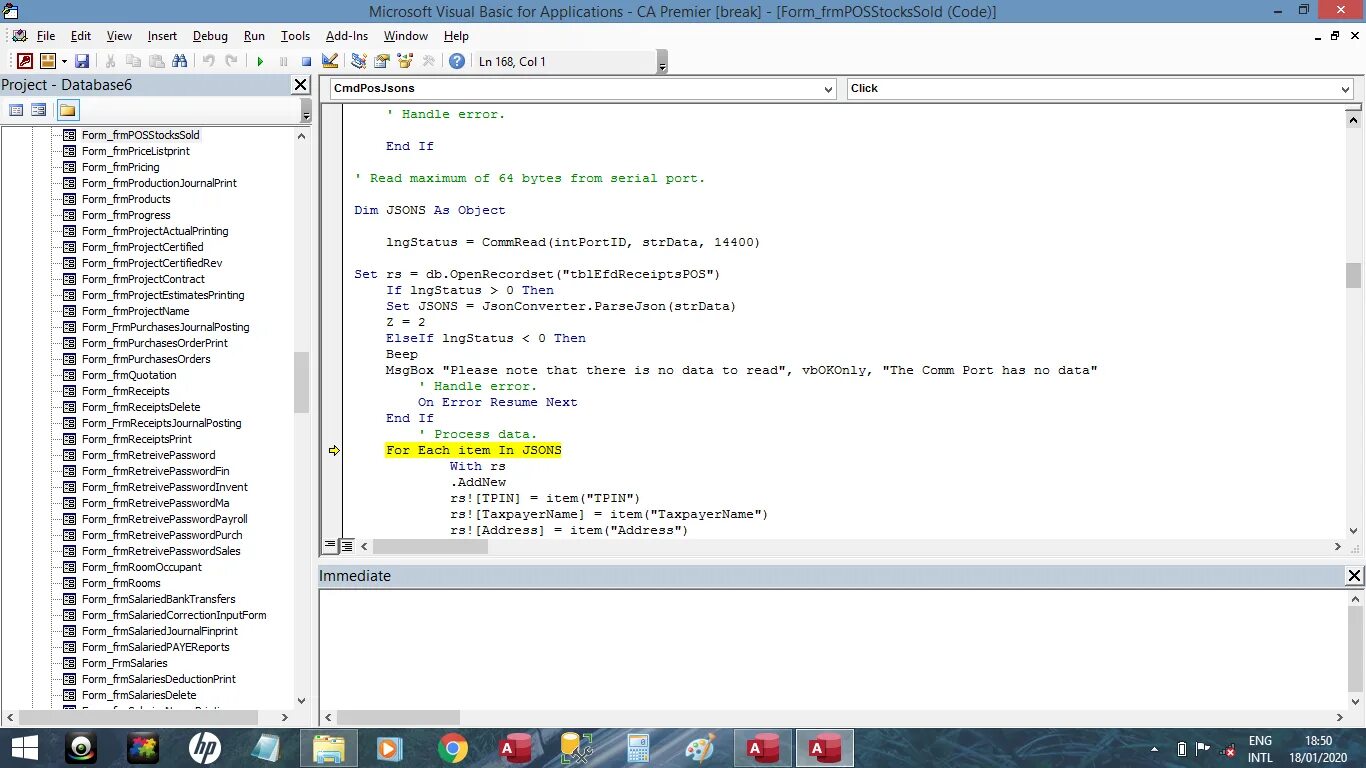This screenshot has height=768, width=1366.
Task: Switch to Full Module View button
Action: pos(347,546)
